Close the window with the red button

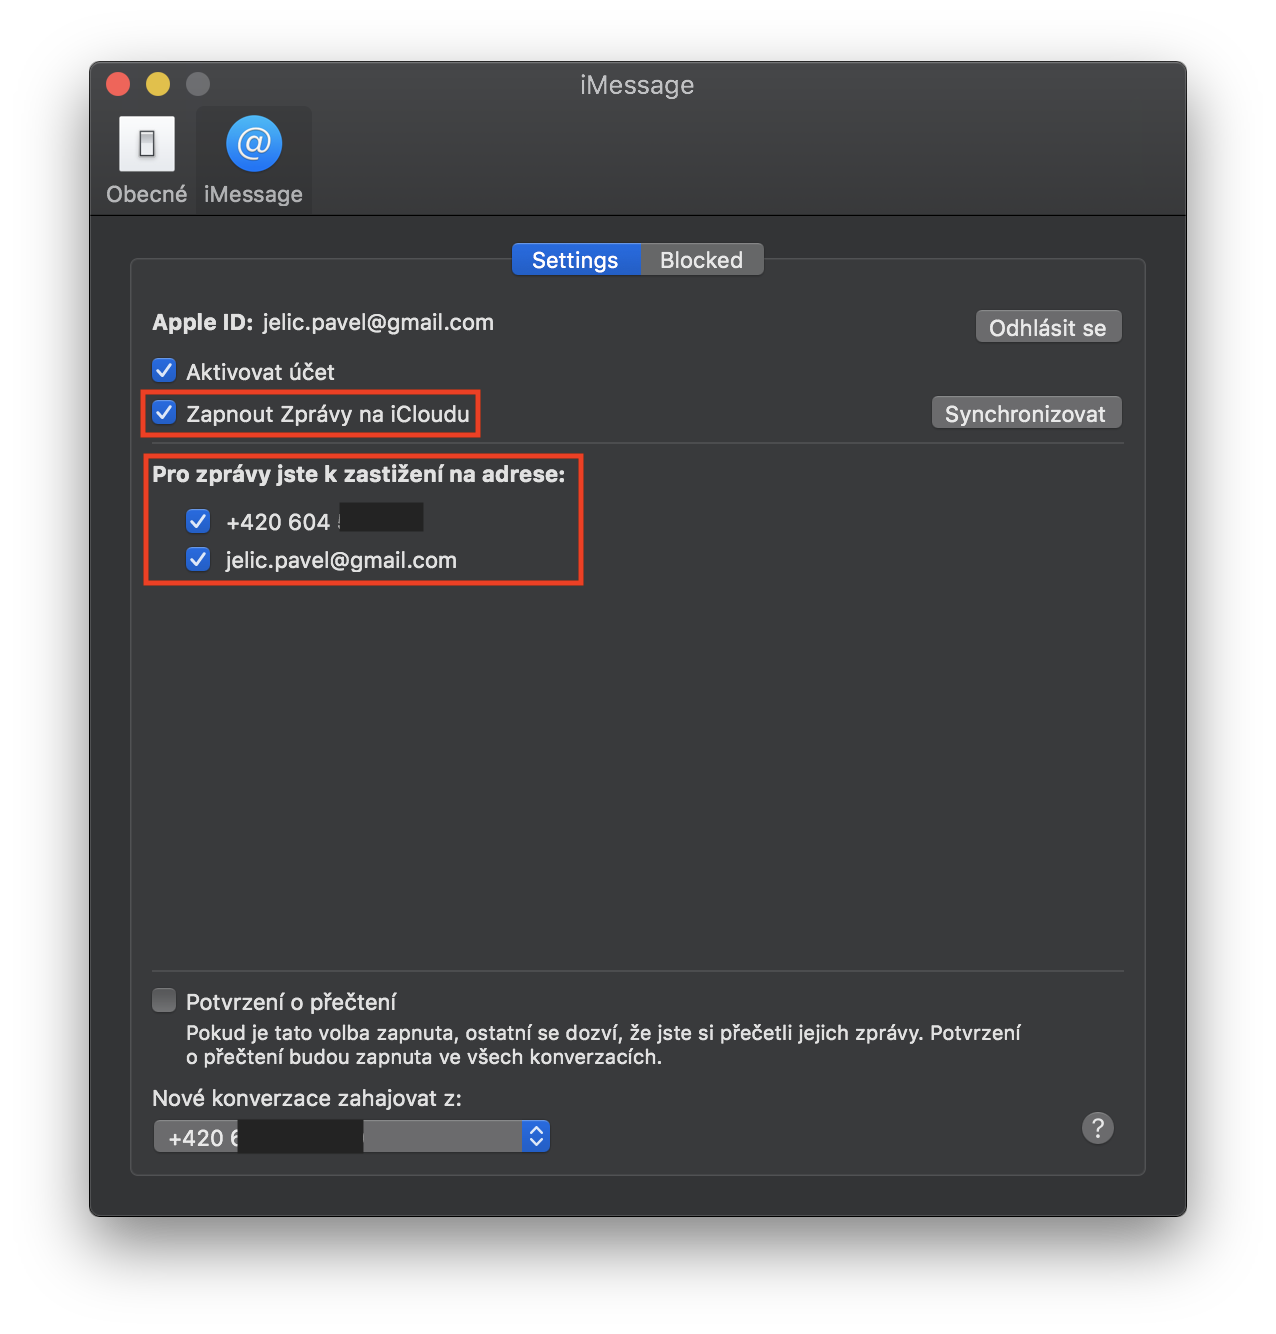(x=118, y=84)
